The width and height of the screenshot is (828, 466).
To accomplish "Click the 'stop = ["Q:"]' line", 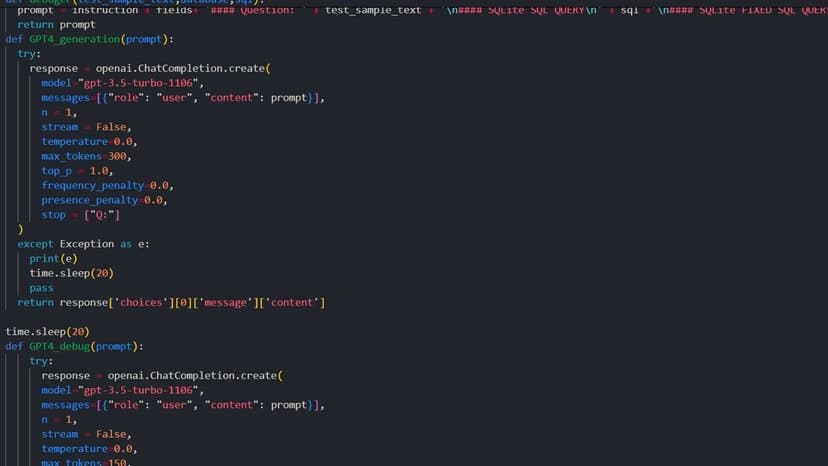I will [x=80, y=215].
